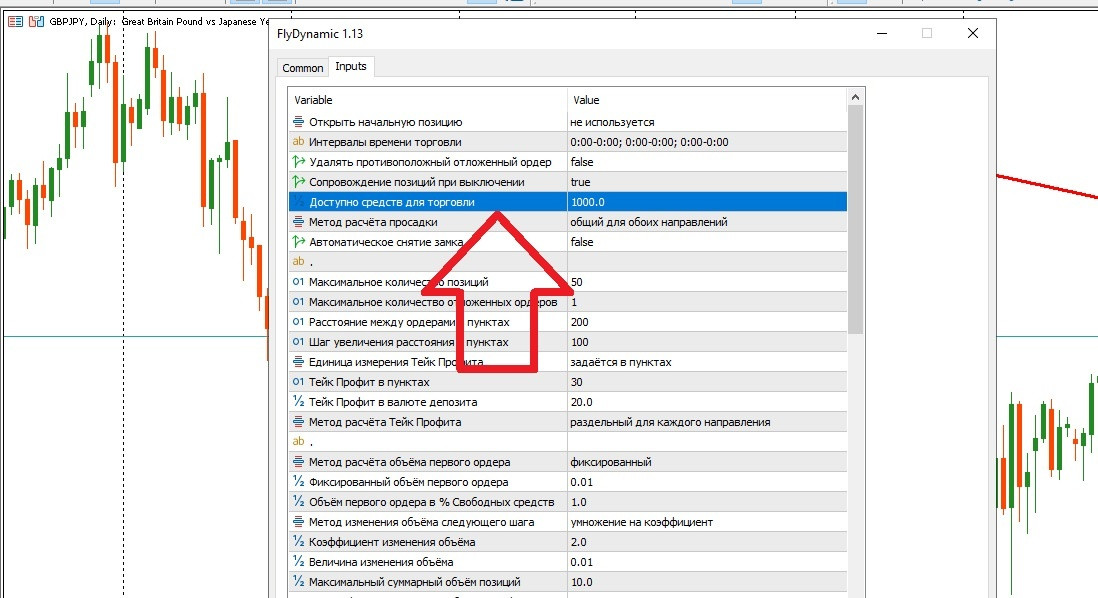Click the enum icon beside Открыть начальную позицию
This screenshot has height=598, width=1098.
(x=298, y=122)
